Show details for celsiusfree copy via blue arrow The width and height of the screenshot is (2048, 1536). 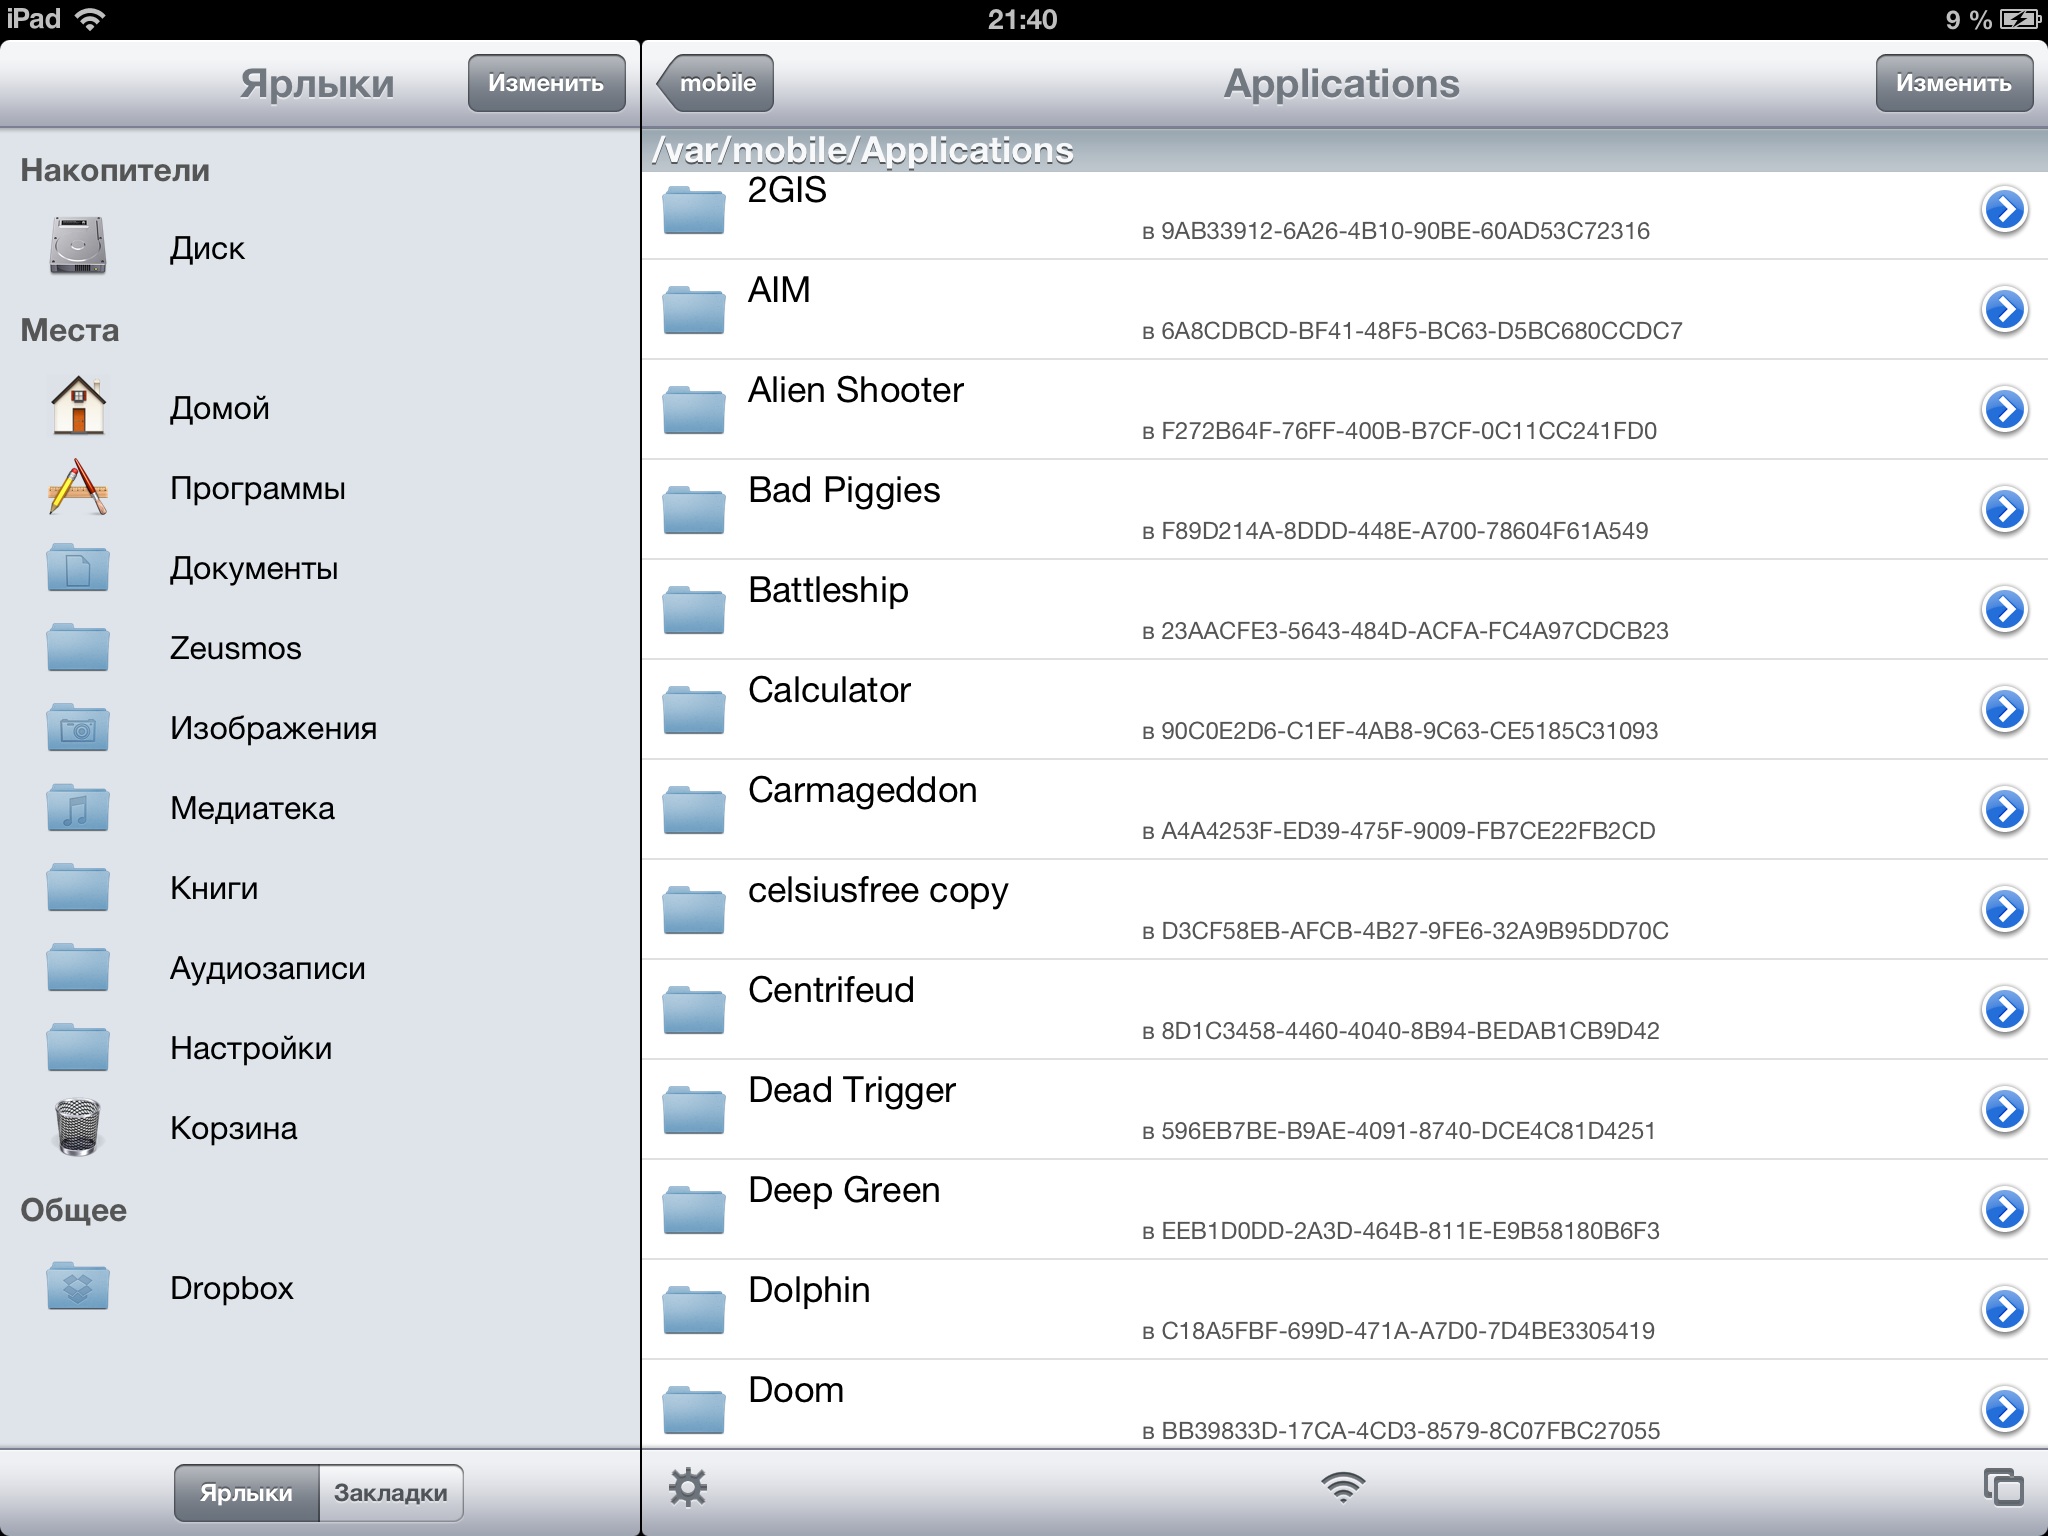click(2004, 910)
